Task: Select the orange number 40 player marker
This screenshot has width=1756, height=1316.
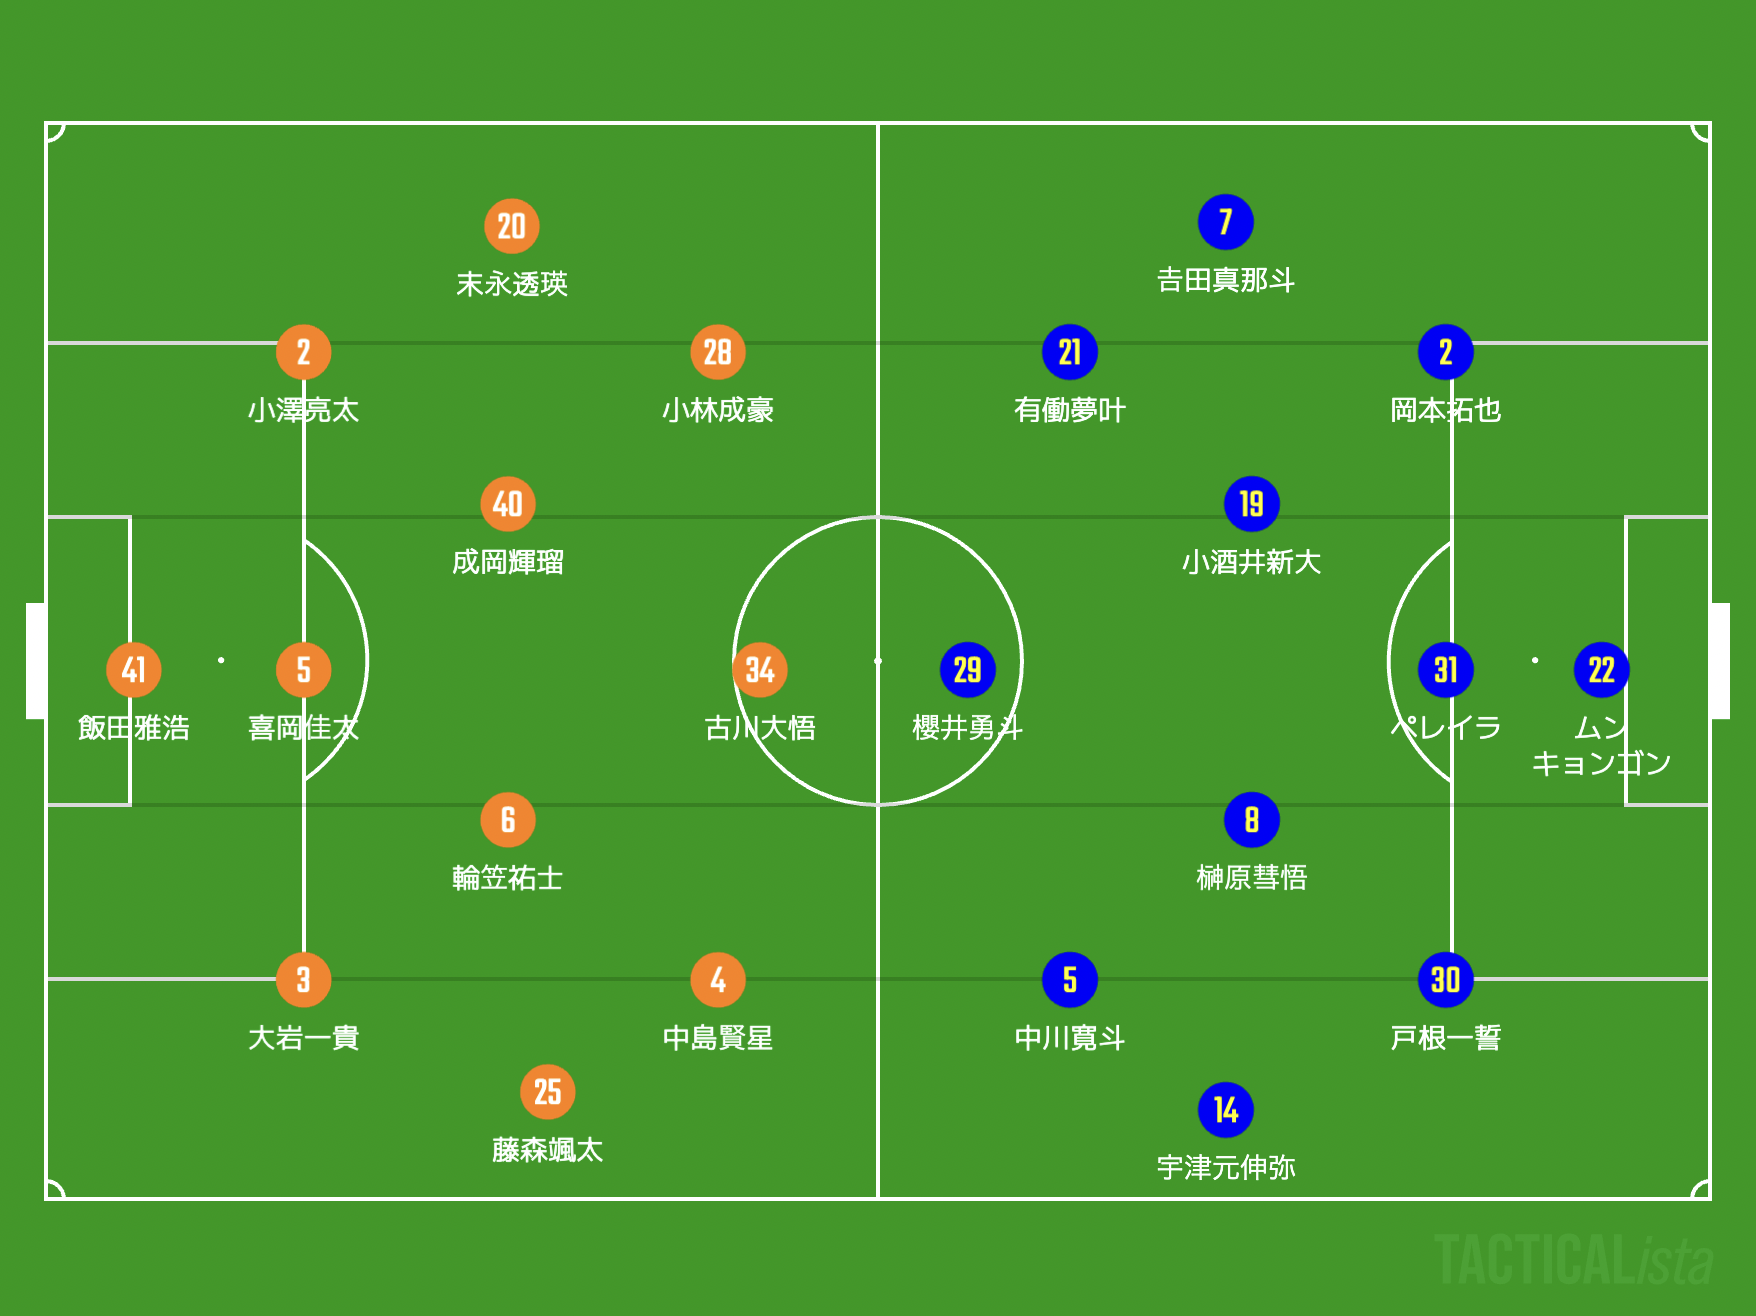Action: 507,504
